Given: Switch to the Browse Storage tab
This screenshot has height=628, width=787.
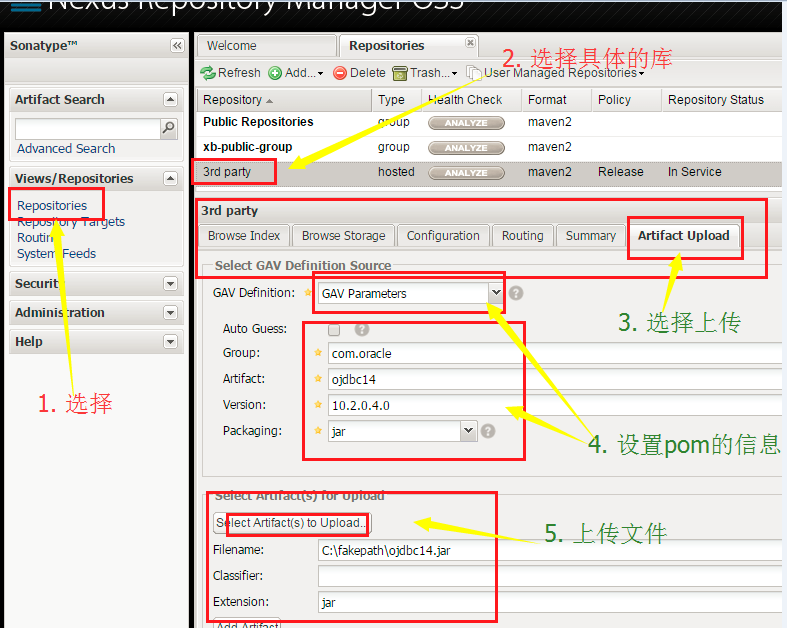Looking at the screenshot, I should click(x=344, y=235).
